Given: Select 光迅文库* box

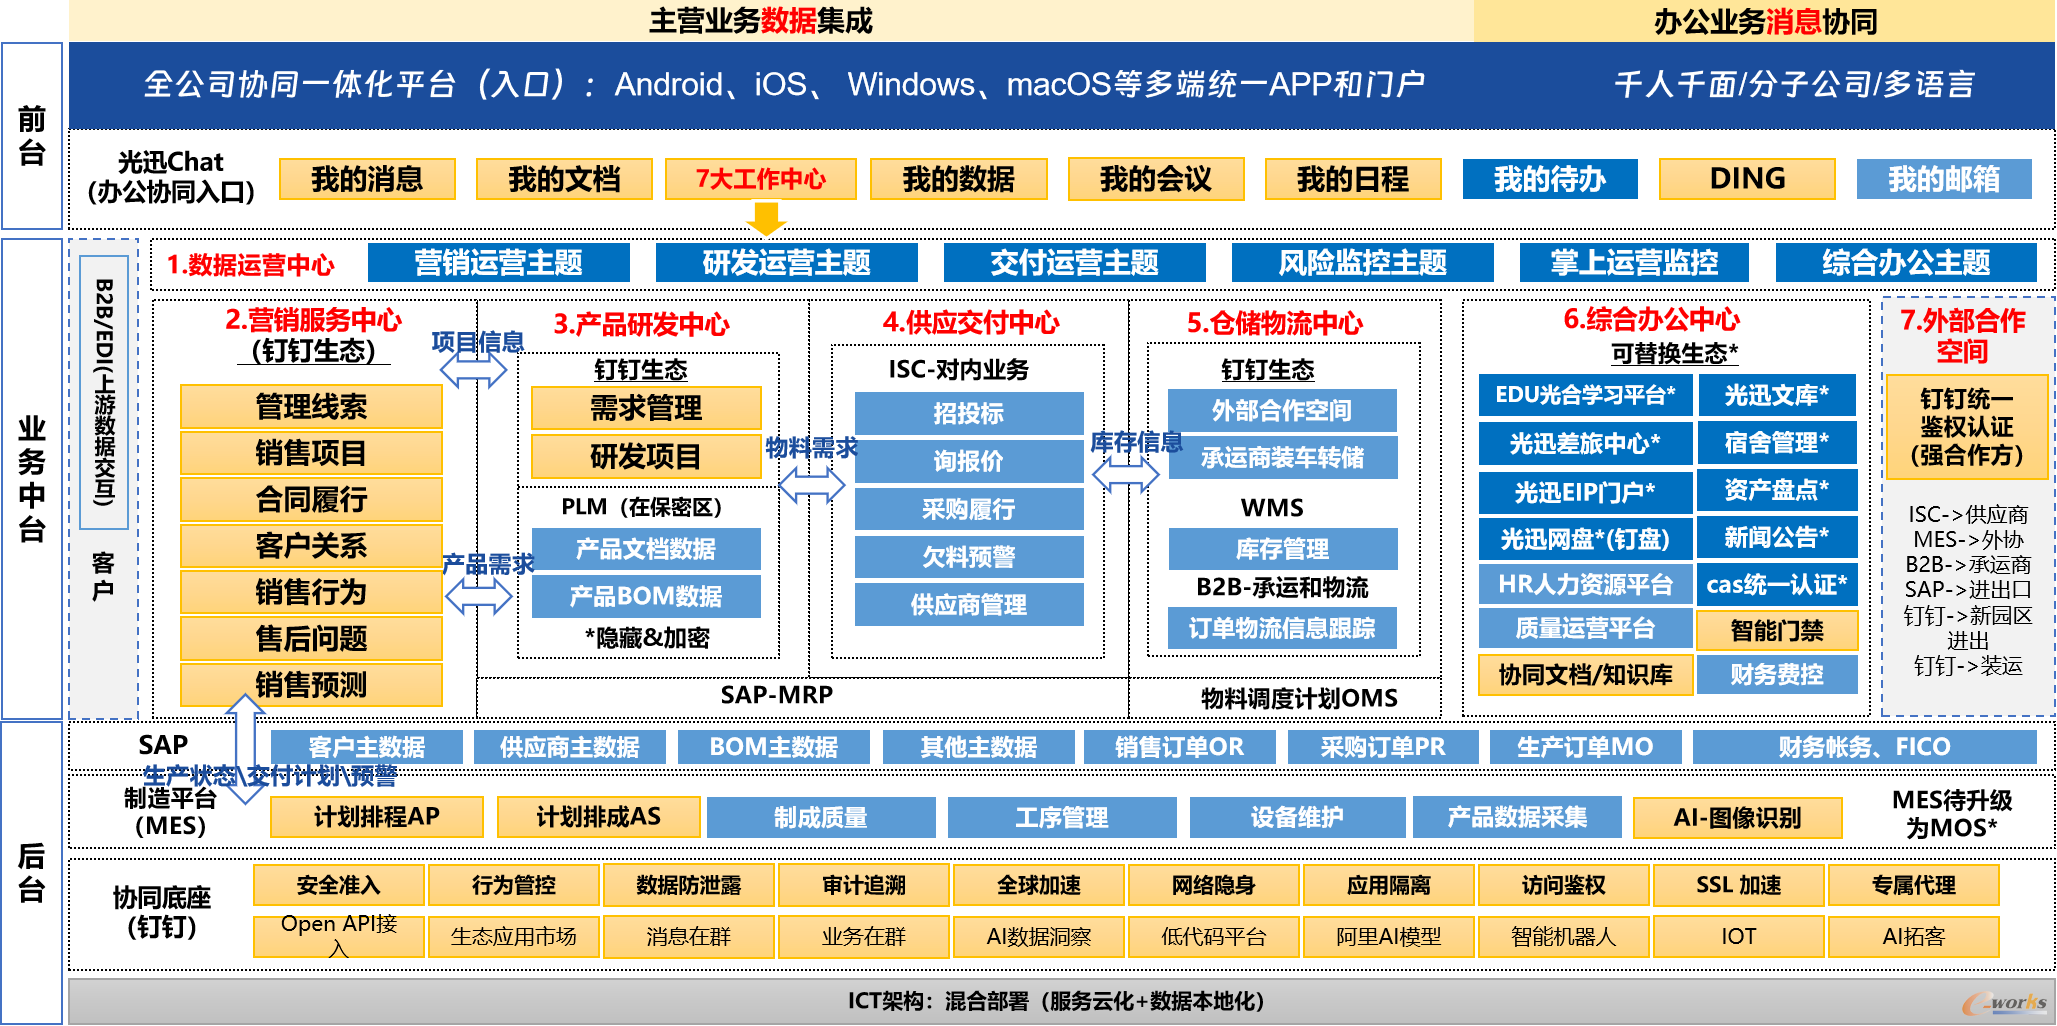Looking at the screenshot, I should (x=1777, y=395).
